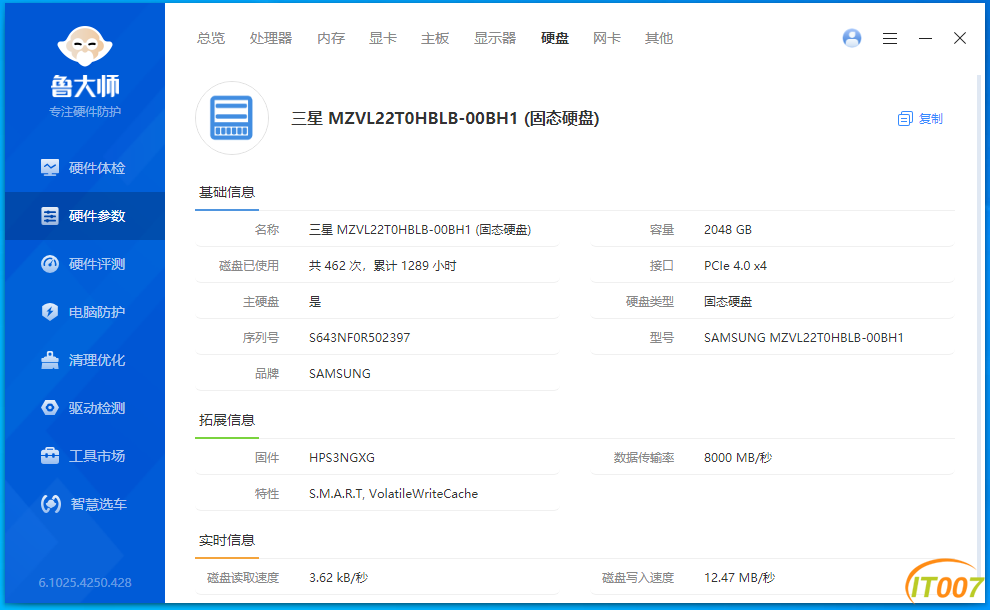Close the 鲁大师 window
The image size is (990, 610).
point(960,39)
